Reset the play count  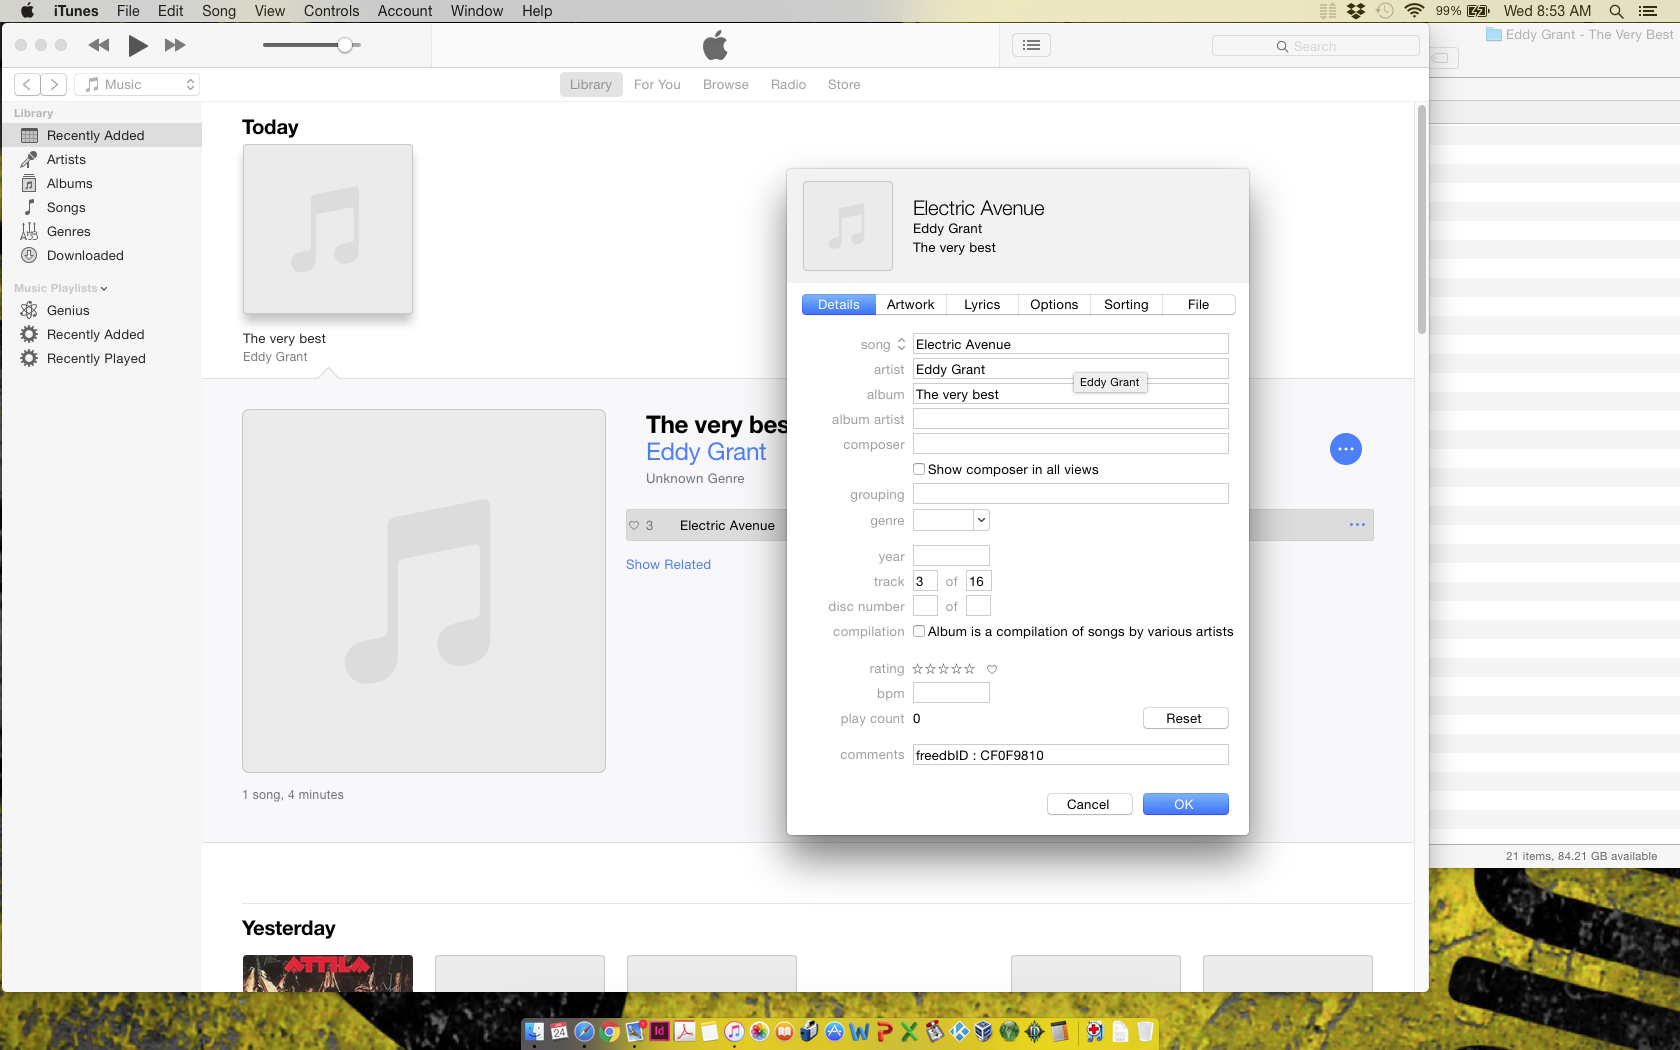pyautogui.click(x=1185, y=718)
